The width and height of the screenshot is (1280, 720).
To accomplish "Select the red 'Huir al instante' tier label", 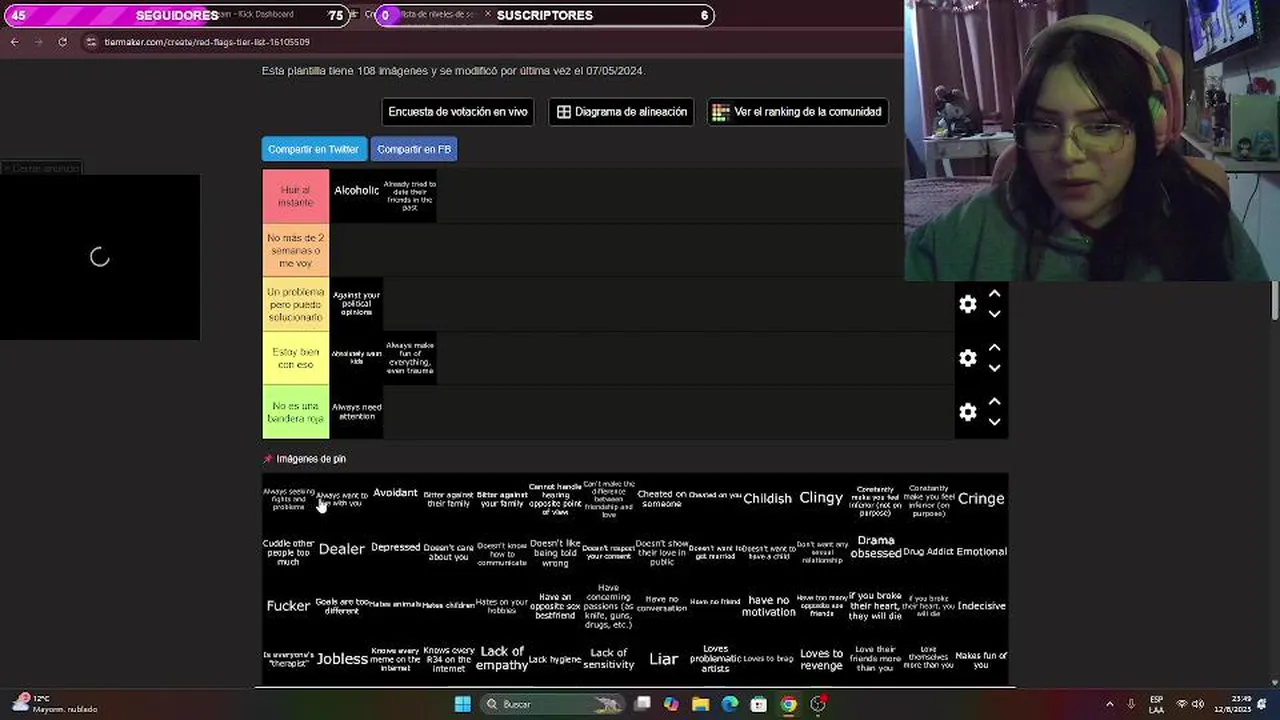I will [x=296, y=196].
